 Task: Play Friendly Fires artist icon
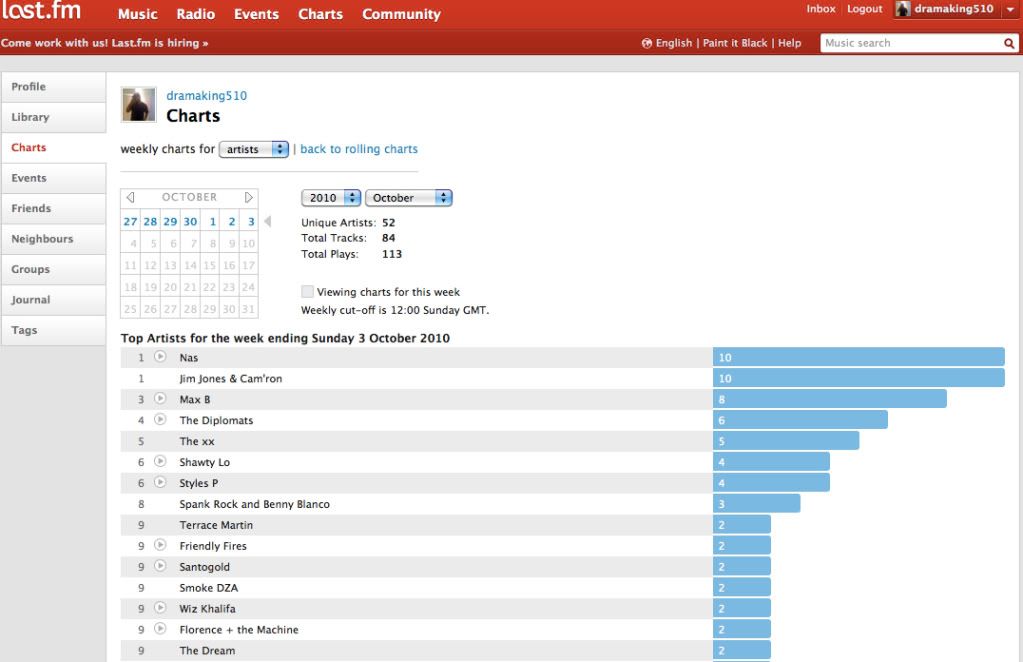pyautogui.click(x=160, y=545)
